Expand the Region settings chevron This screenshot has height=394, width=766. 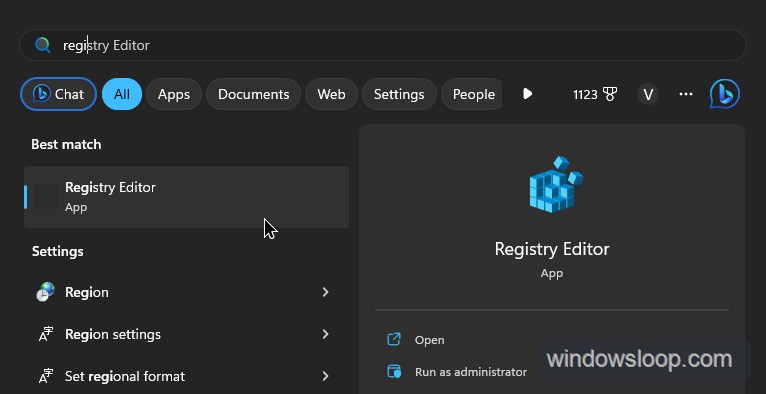tap(325, 334)
